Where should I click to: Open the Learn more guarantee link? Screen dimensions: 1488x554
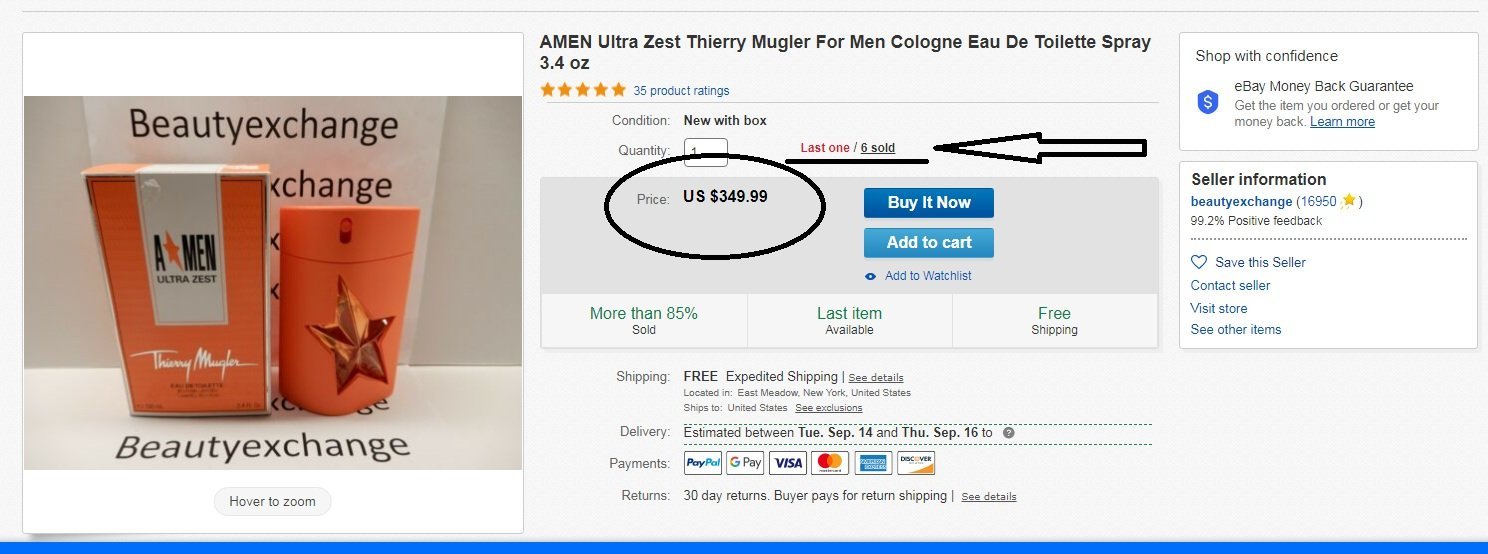click(1342, 122)
